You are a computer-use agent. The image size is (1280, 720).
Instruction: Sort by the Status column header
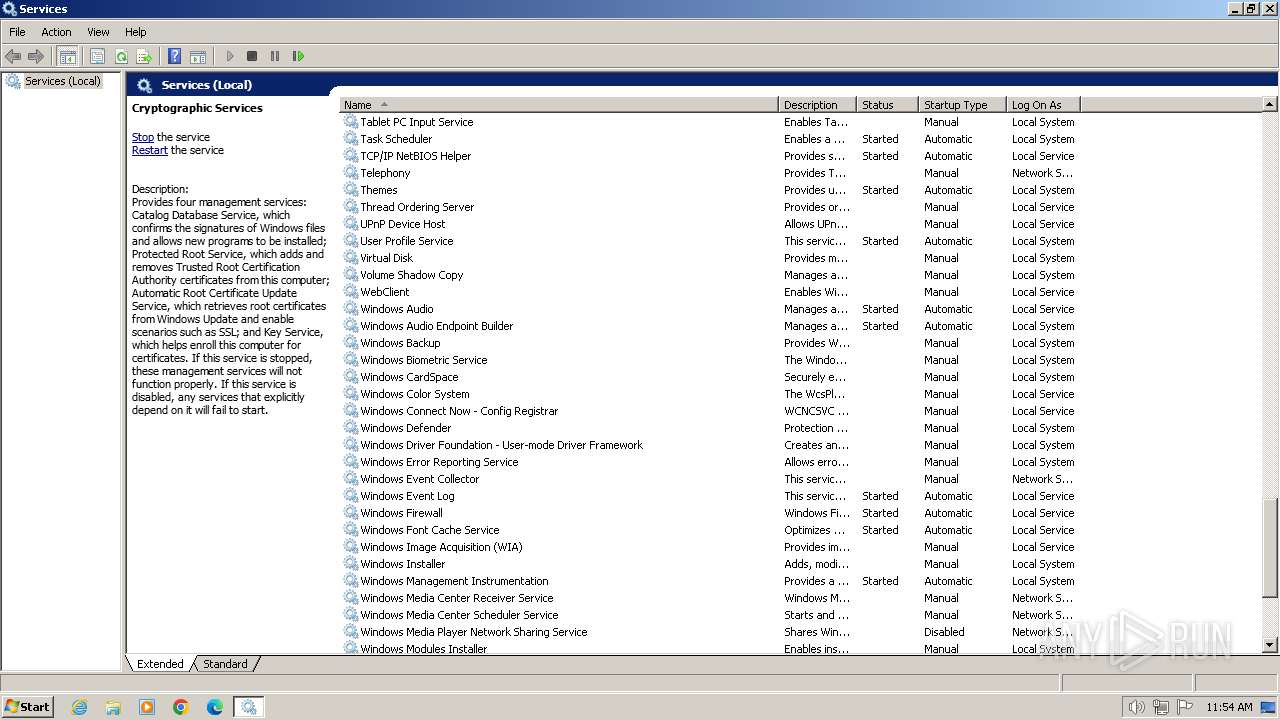coord(887,104)
